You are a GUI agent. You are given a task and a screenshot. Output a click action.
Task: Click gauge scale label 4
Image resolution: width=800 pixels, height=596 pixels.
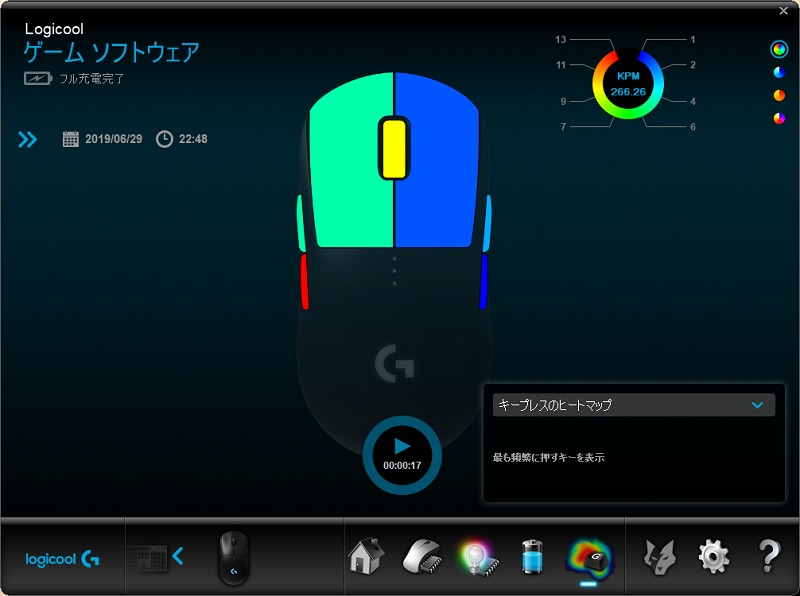693,102
